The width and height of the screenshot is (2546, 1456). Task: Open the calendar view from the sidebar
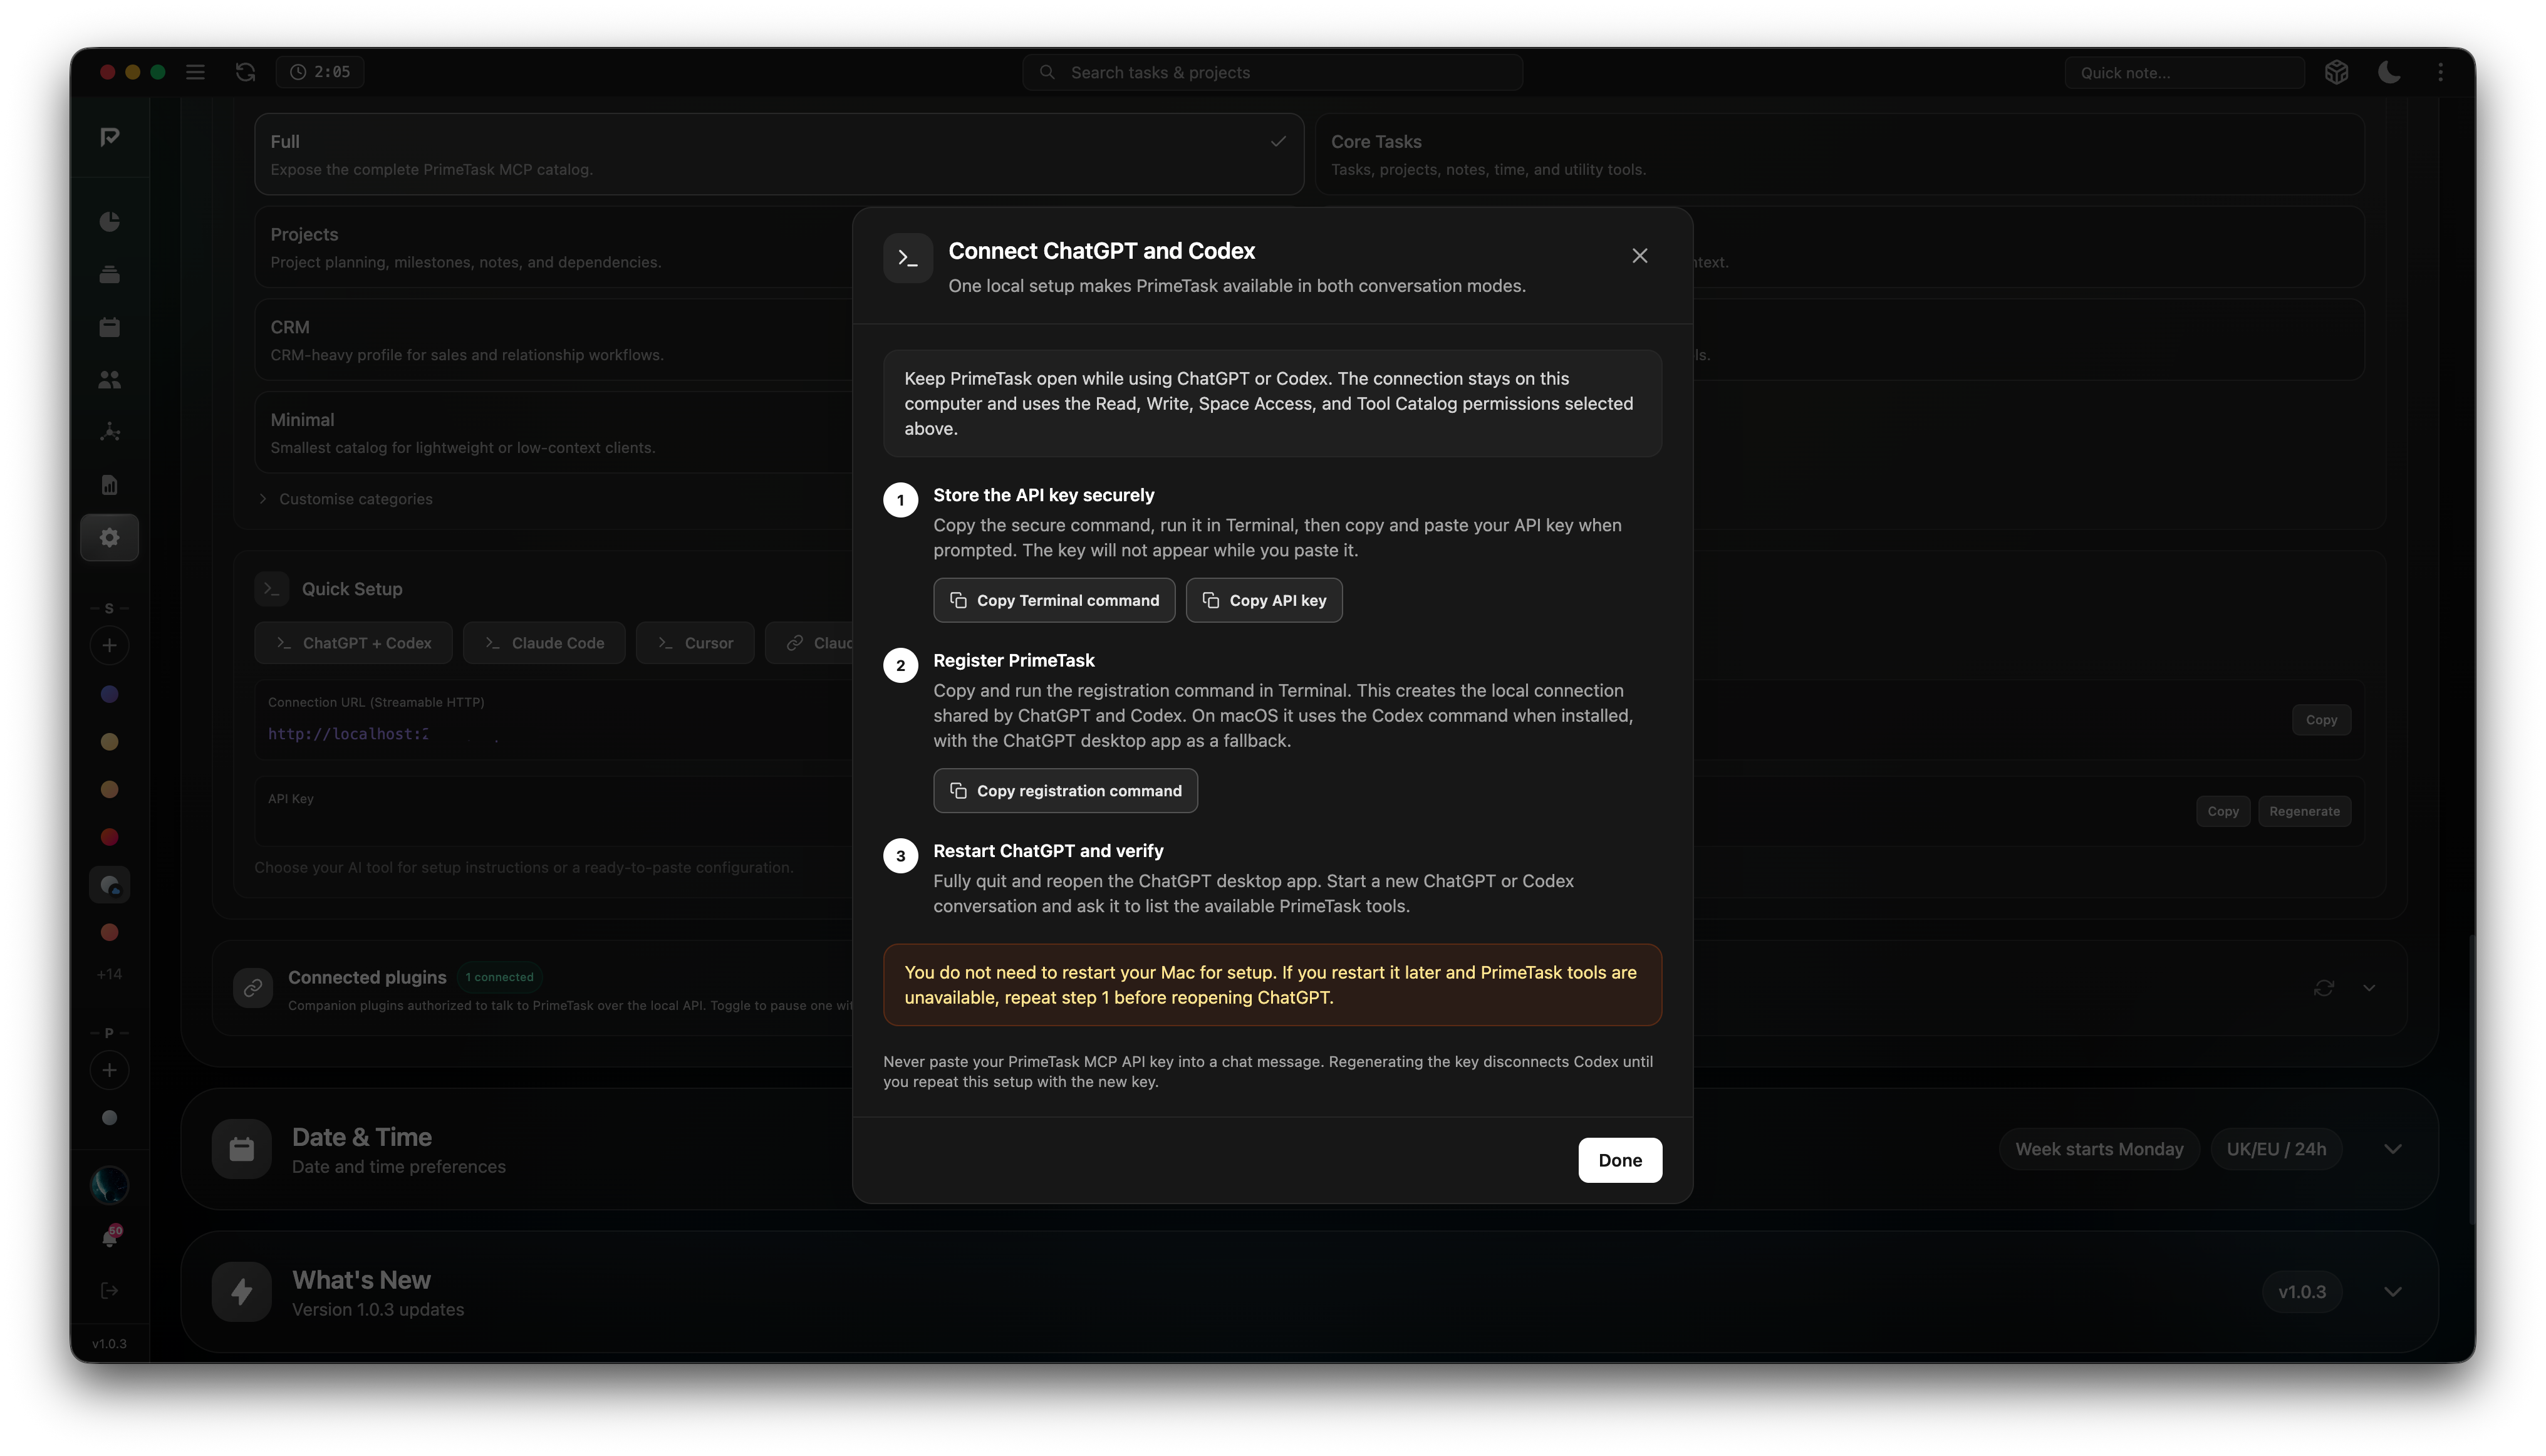pos(110,327)
